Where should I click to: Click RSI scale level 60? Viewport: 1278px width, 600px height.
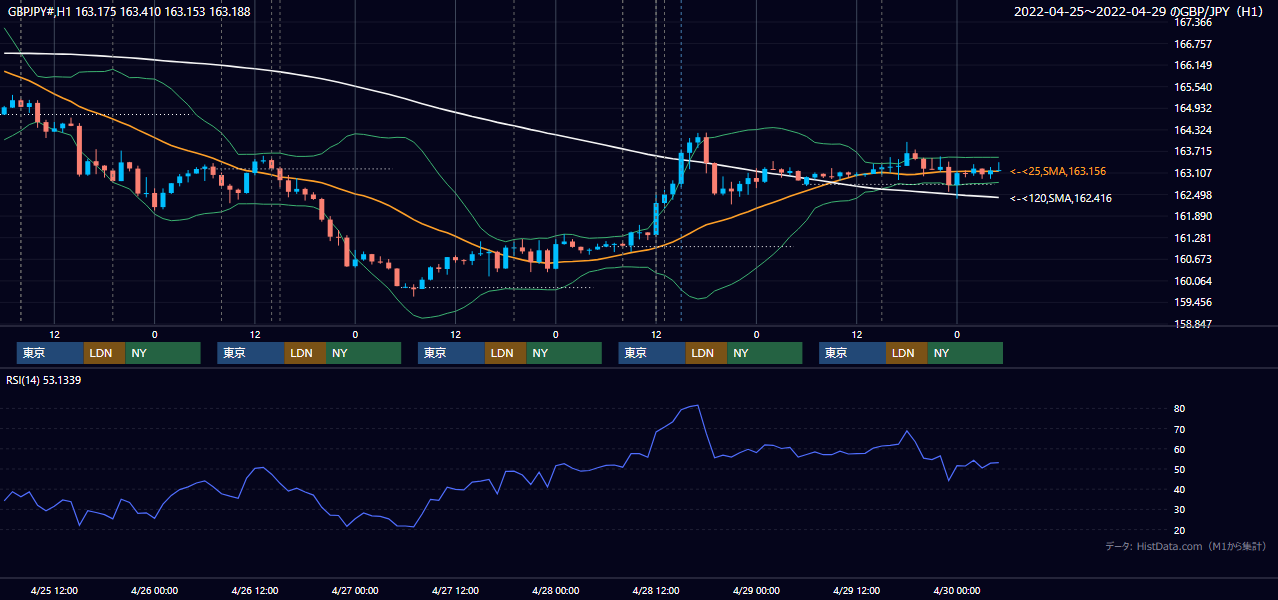click(x=1180, y=449)
